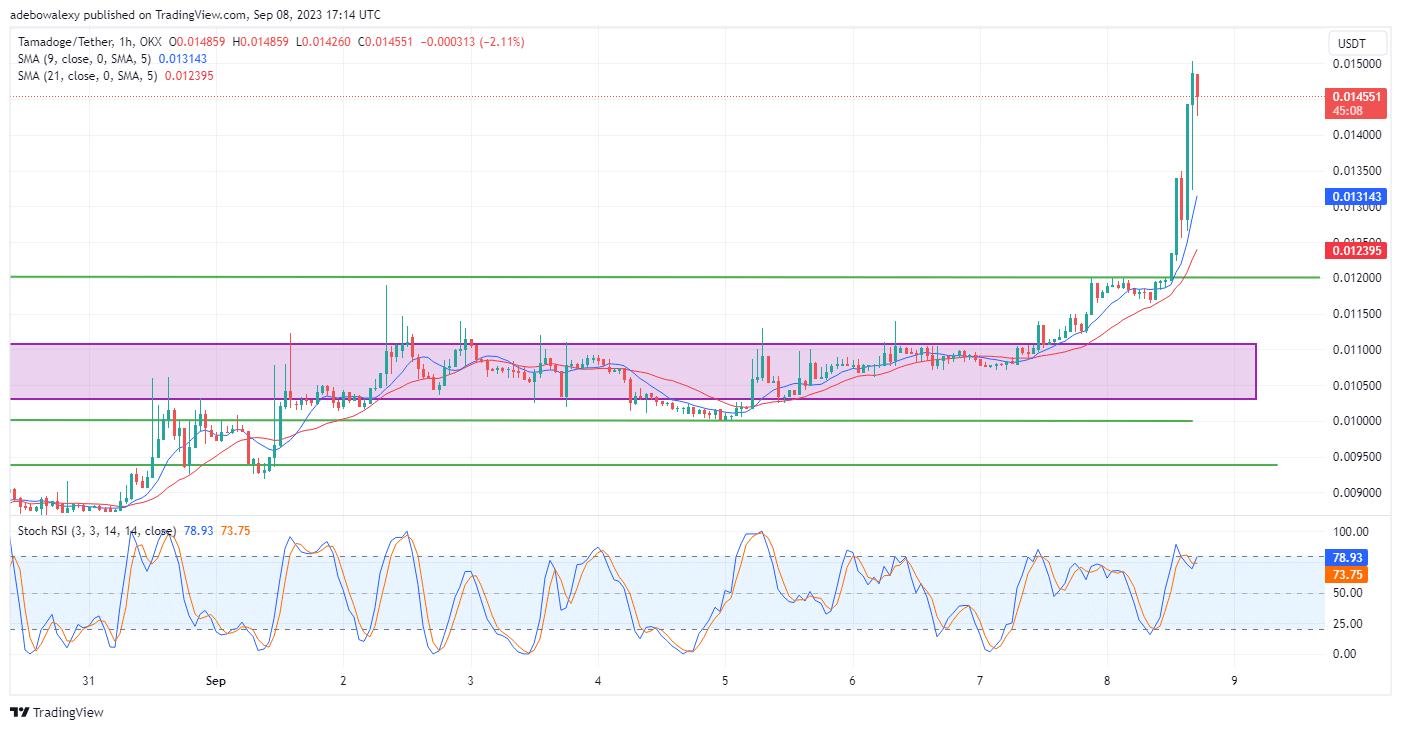The image size is (1401, 730).
Task: Select the Stoch RSI (3, 3, 14, 14, close) legend
Action: (96, 530)
